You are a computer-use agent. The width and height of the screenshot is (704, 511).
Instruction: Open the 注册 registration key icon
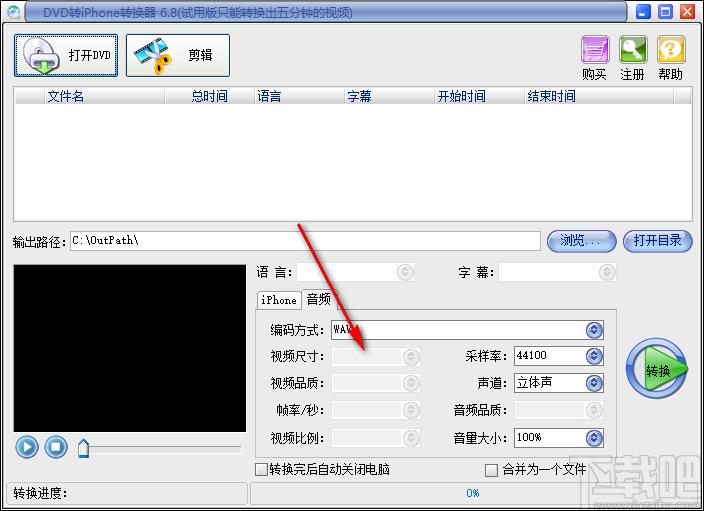tap(633, 49)
